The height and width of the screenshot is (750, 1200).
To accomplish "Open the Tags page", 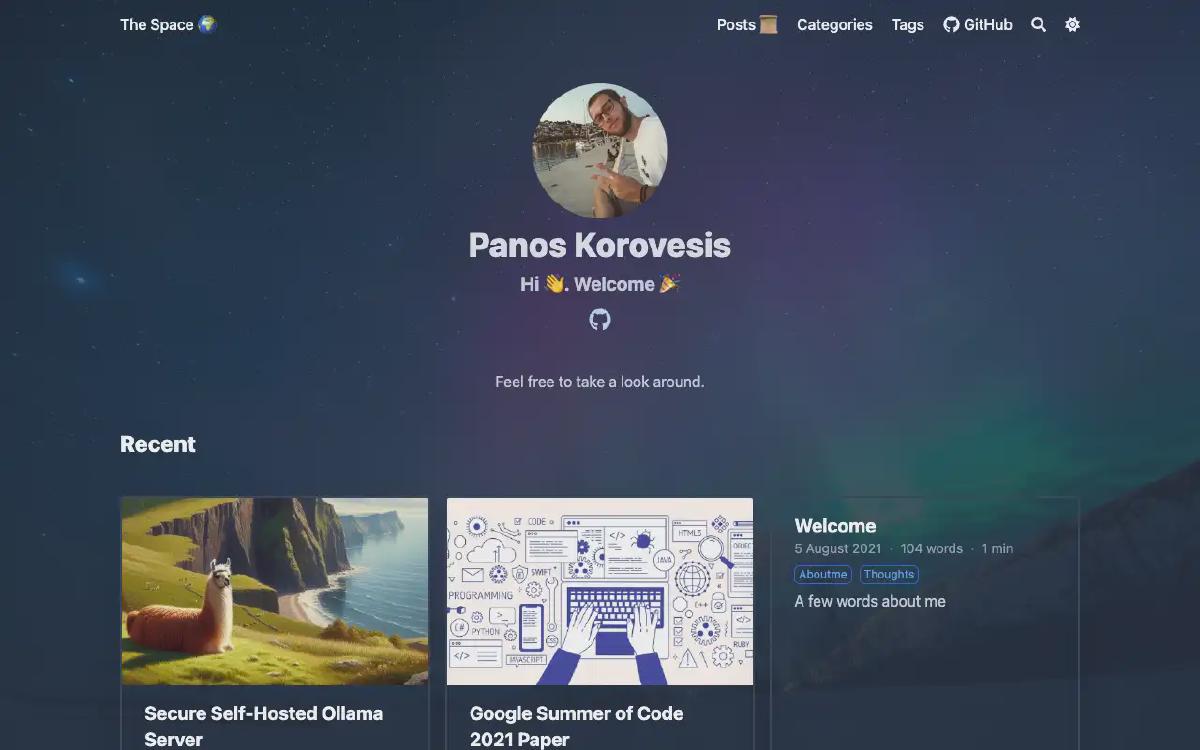I will tap(907, 25).
